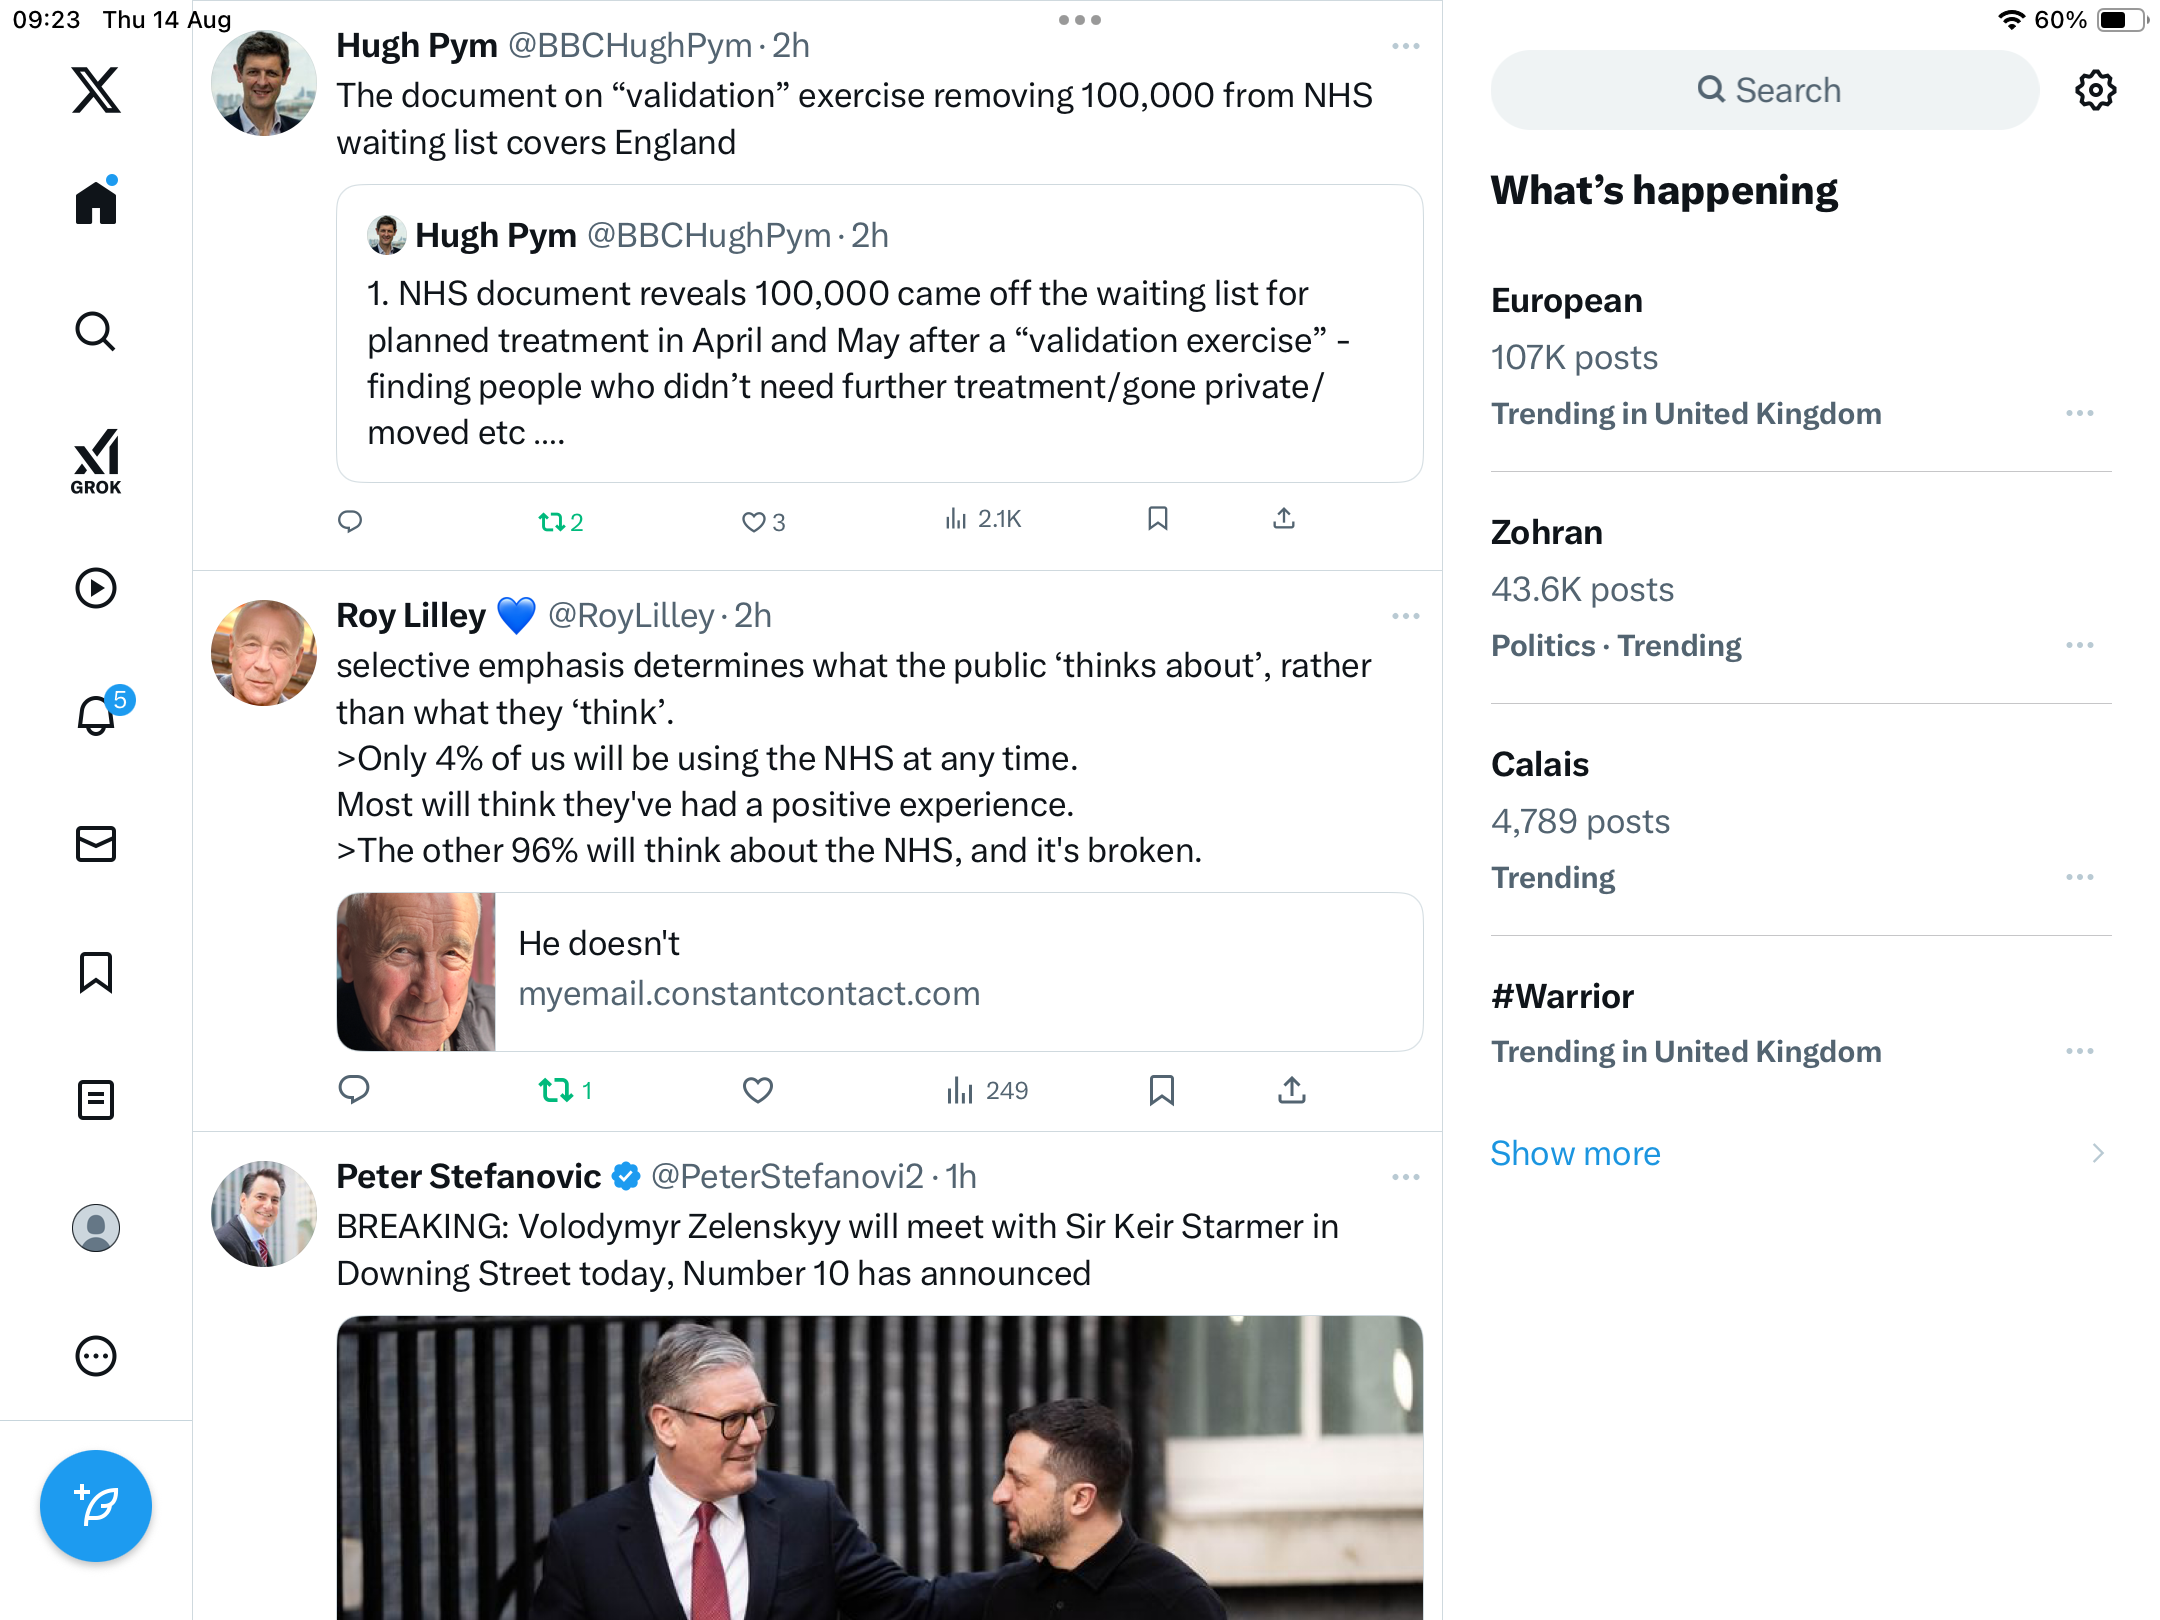Open the Video play icon in sidebar
This screenshot has width=2160, height=1620.
(x=96, y=588)
